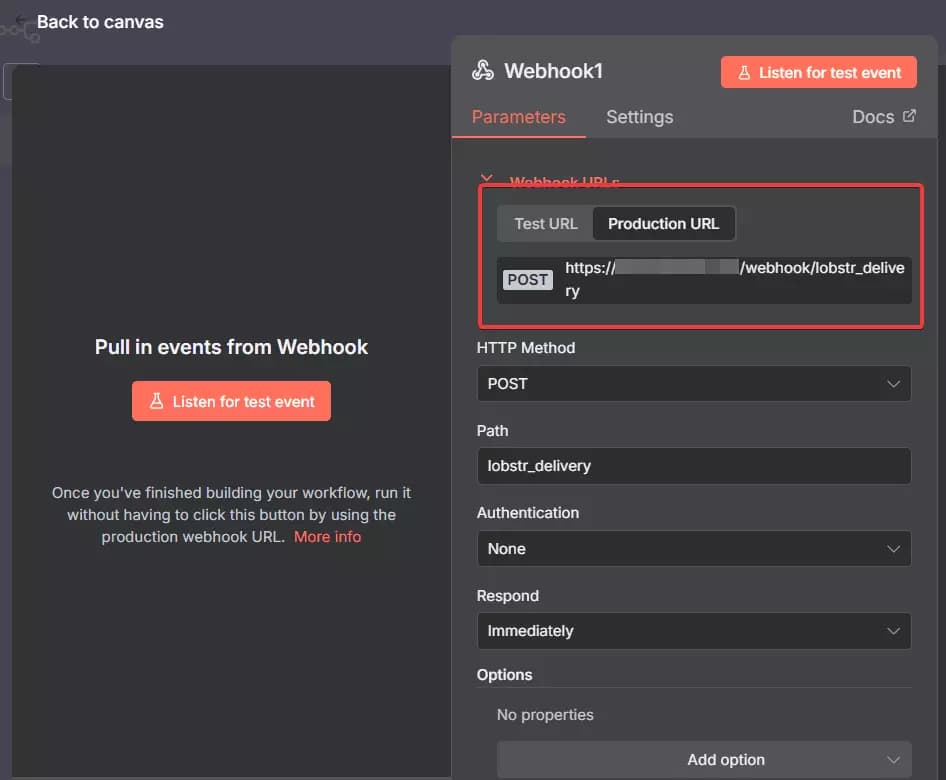The height and width of the screenshot is (780, 946).
Task: Open the Authentication dropdown set to None
Action: pyautogui.click(x=694, y=549)
